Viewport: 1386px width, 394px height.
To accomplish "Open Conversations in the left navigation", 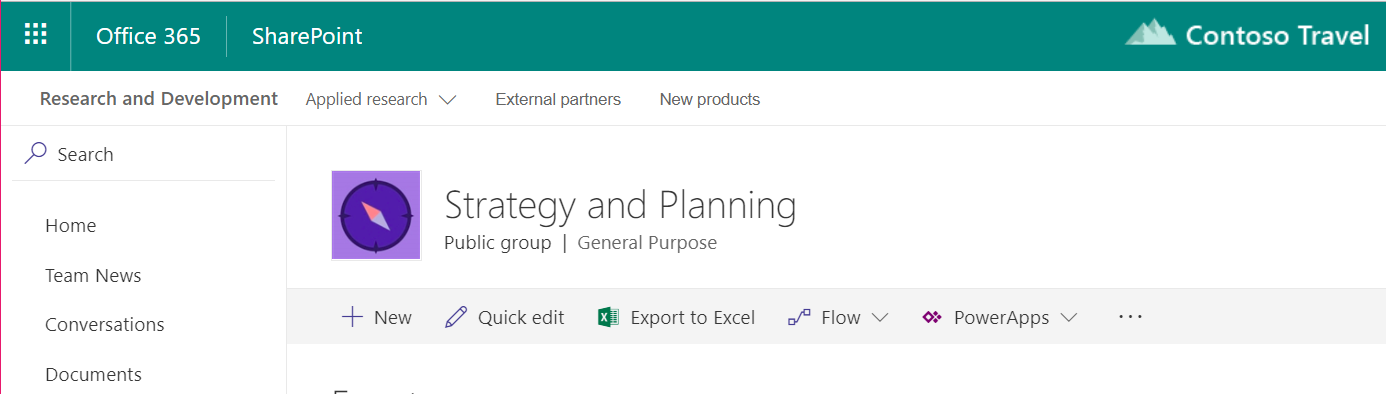I will [x=105, y=324].
